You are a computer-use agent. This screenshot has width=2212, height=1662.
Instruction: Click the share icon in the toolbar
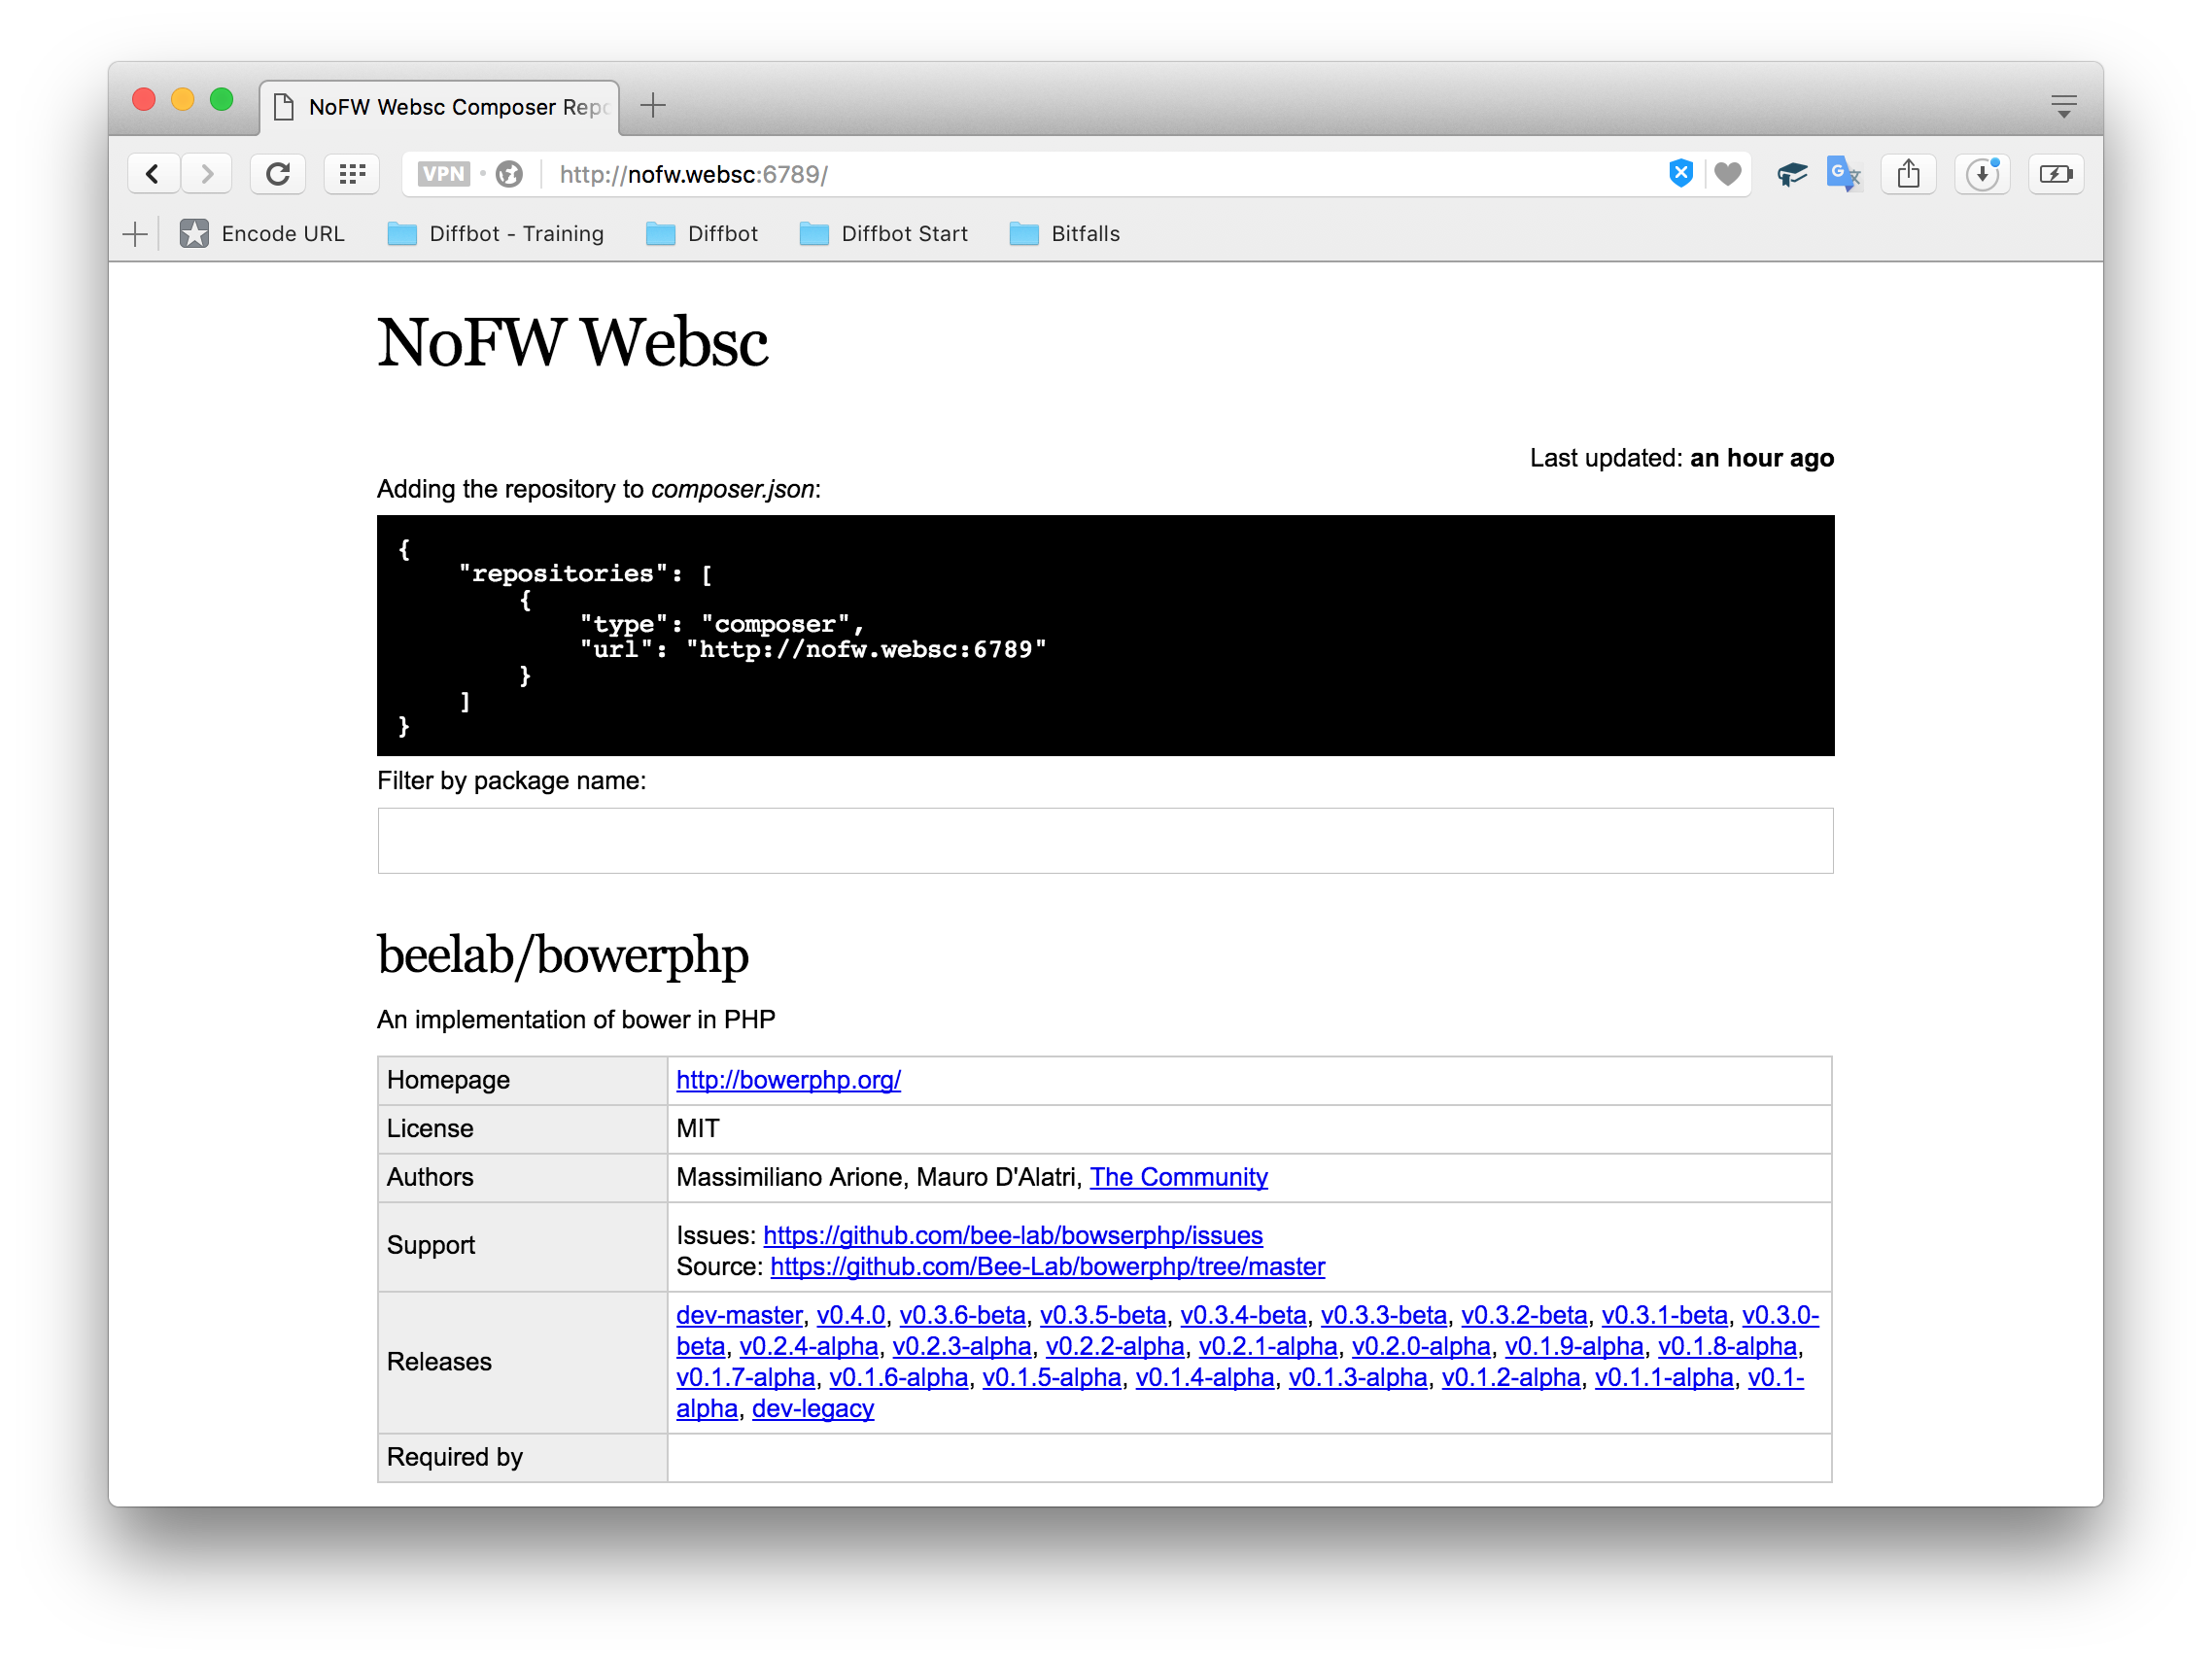1908,174
